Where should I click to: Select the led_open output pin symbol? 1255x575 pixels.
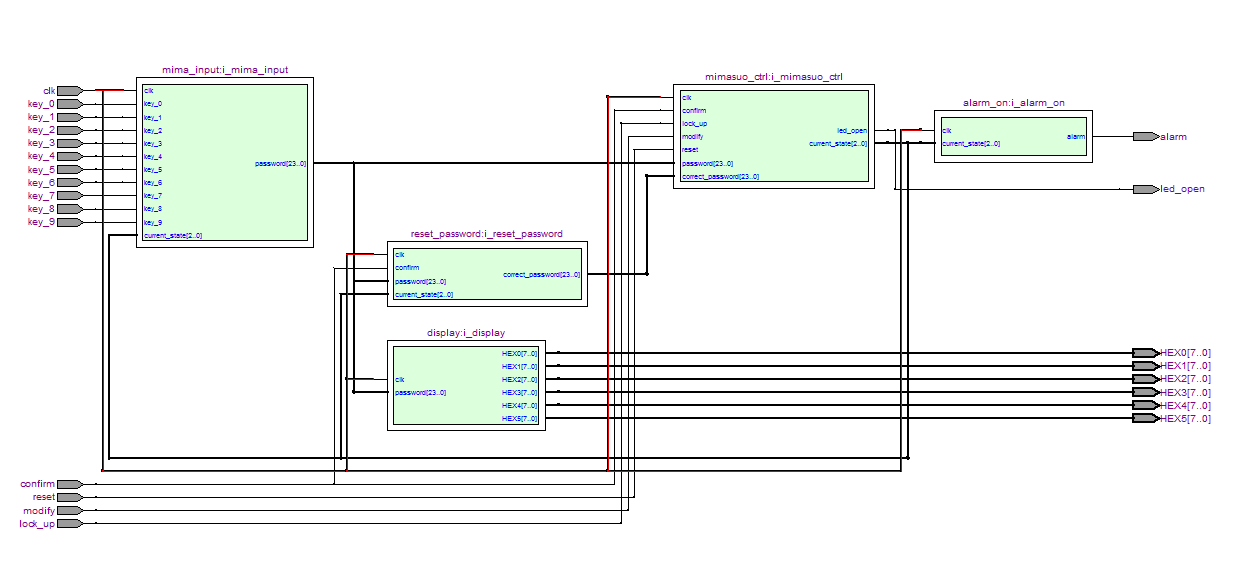click(1145, 189)
